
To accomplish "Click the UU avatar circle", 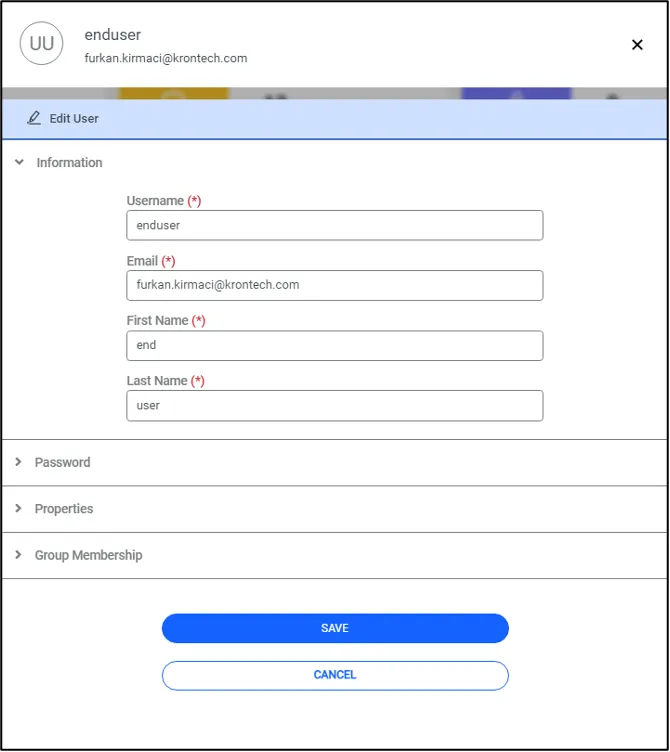I will point(41,43).
